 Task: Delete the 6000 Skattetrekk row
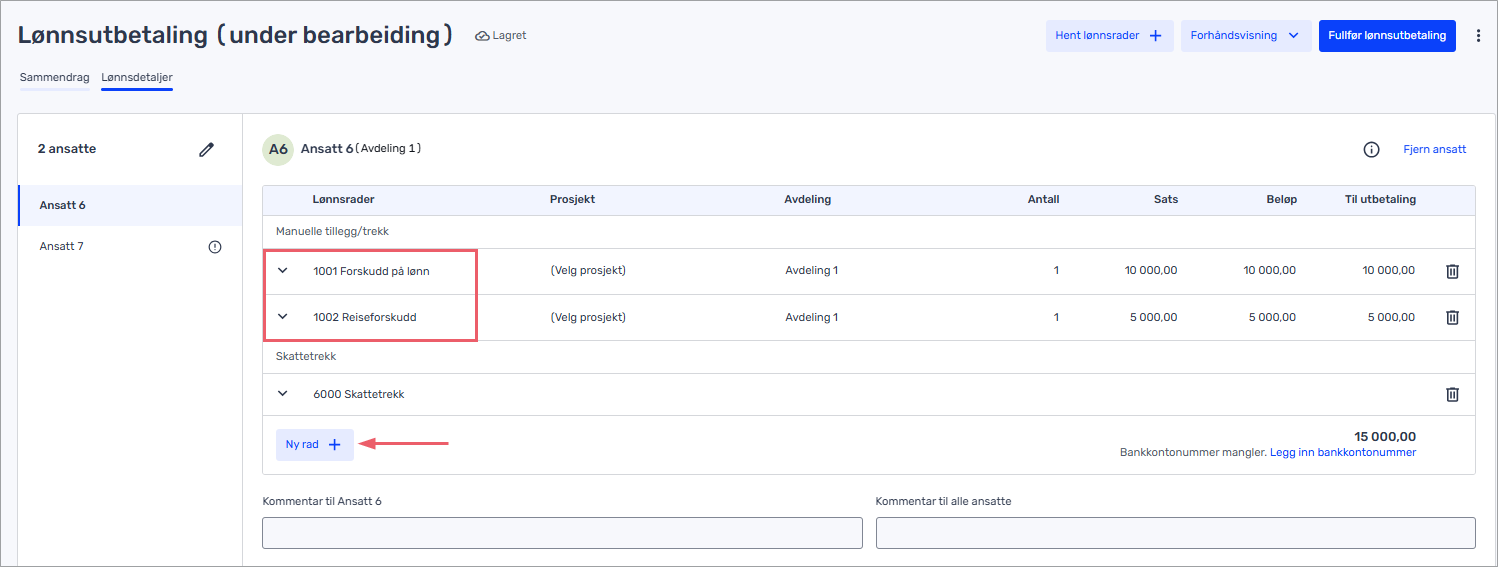point(1452,394)
